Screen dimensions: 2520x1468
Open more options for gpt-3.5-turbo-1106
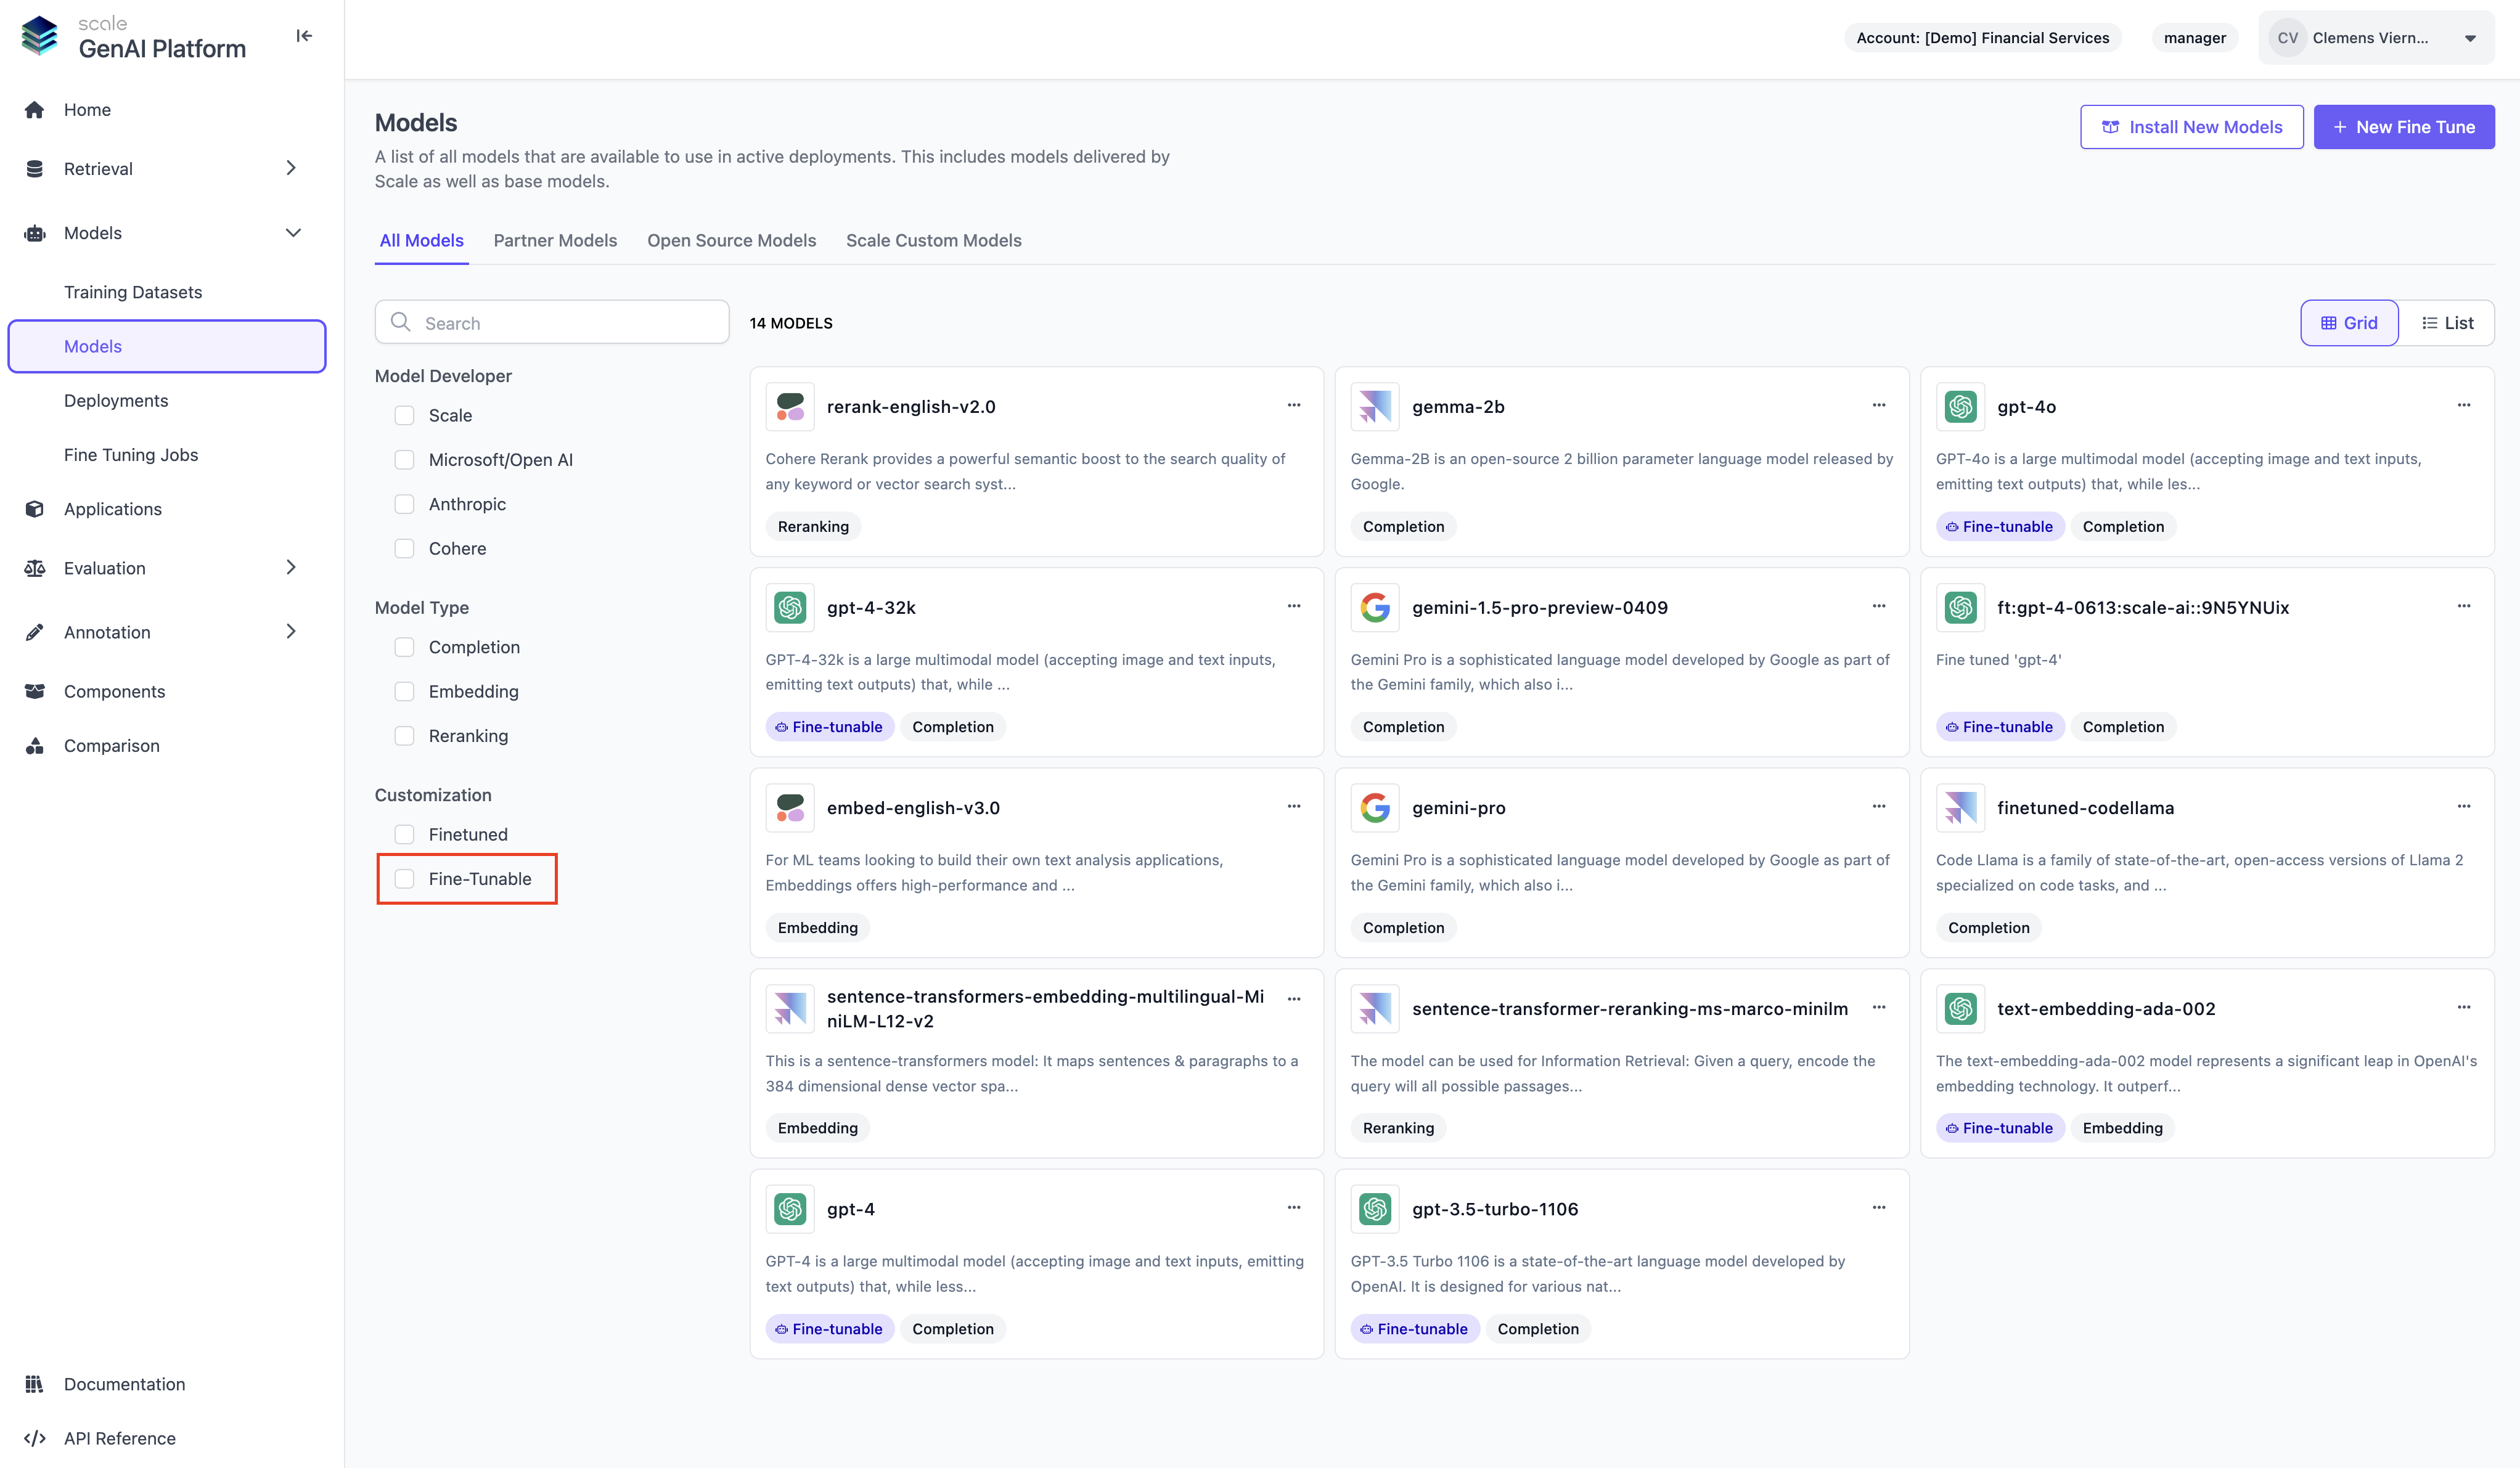[x=1879, y=1207]
